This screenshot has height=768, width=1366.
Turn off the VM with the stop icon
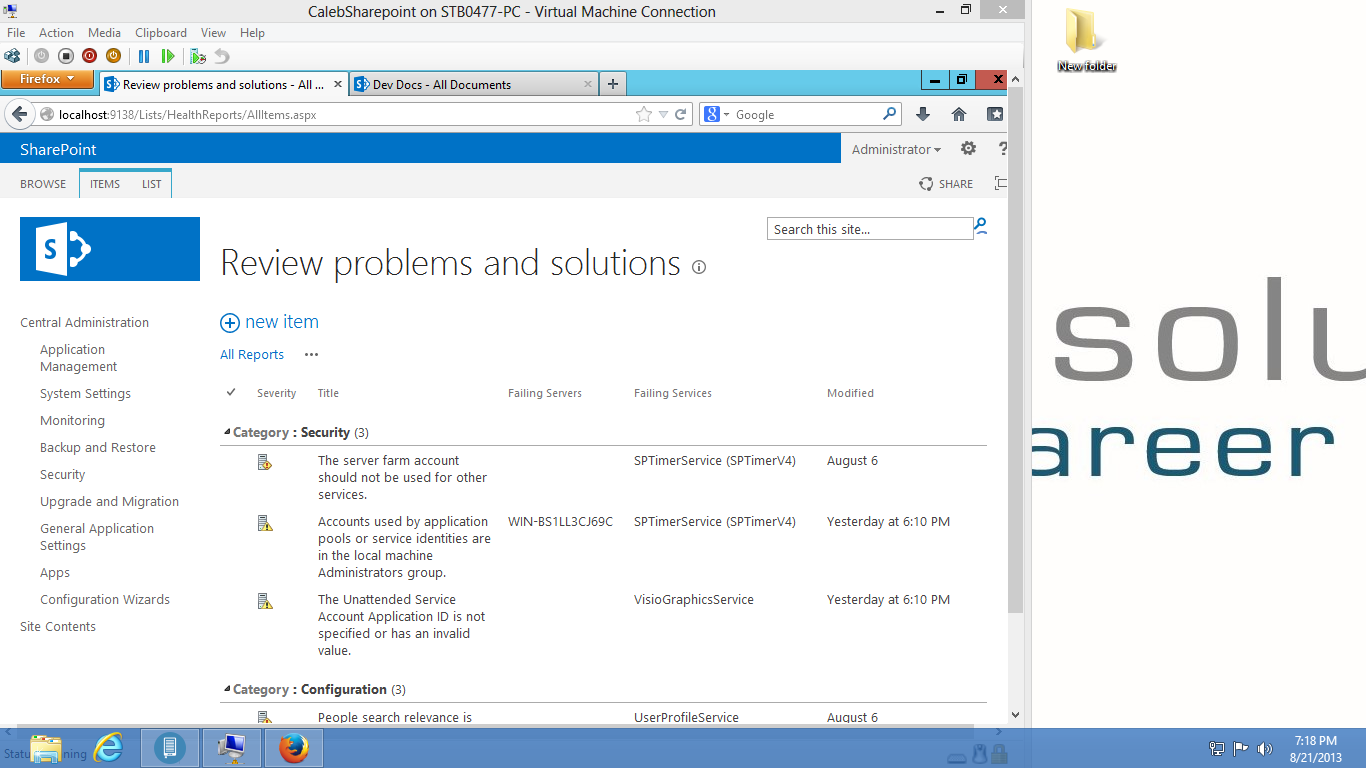(x=66, y=56)
